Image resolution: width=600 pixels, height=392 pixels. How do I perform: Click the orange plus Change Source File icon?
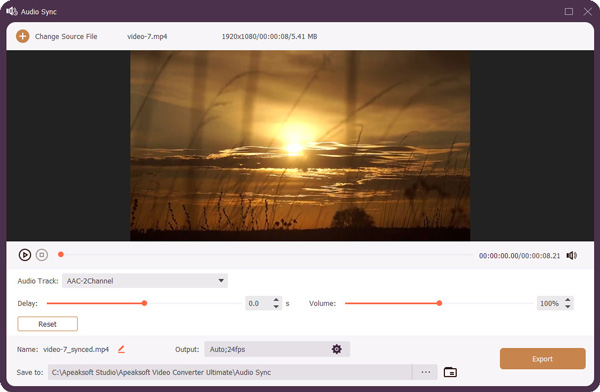(23, 36)
